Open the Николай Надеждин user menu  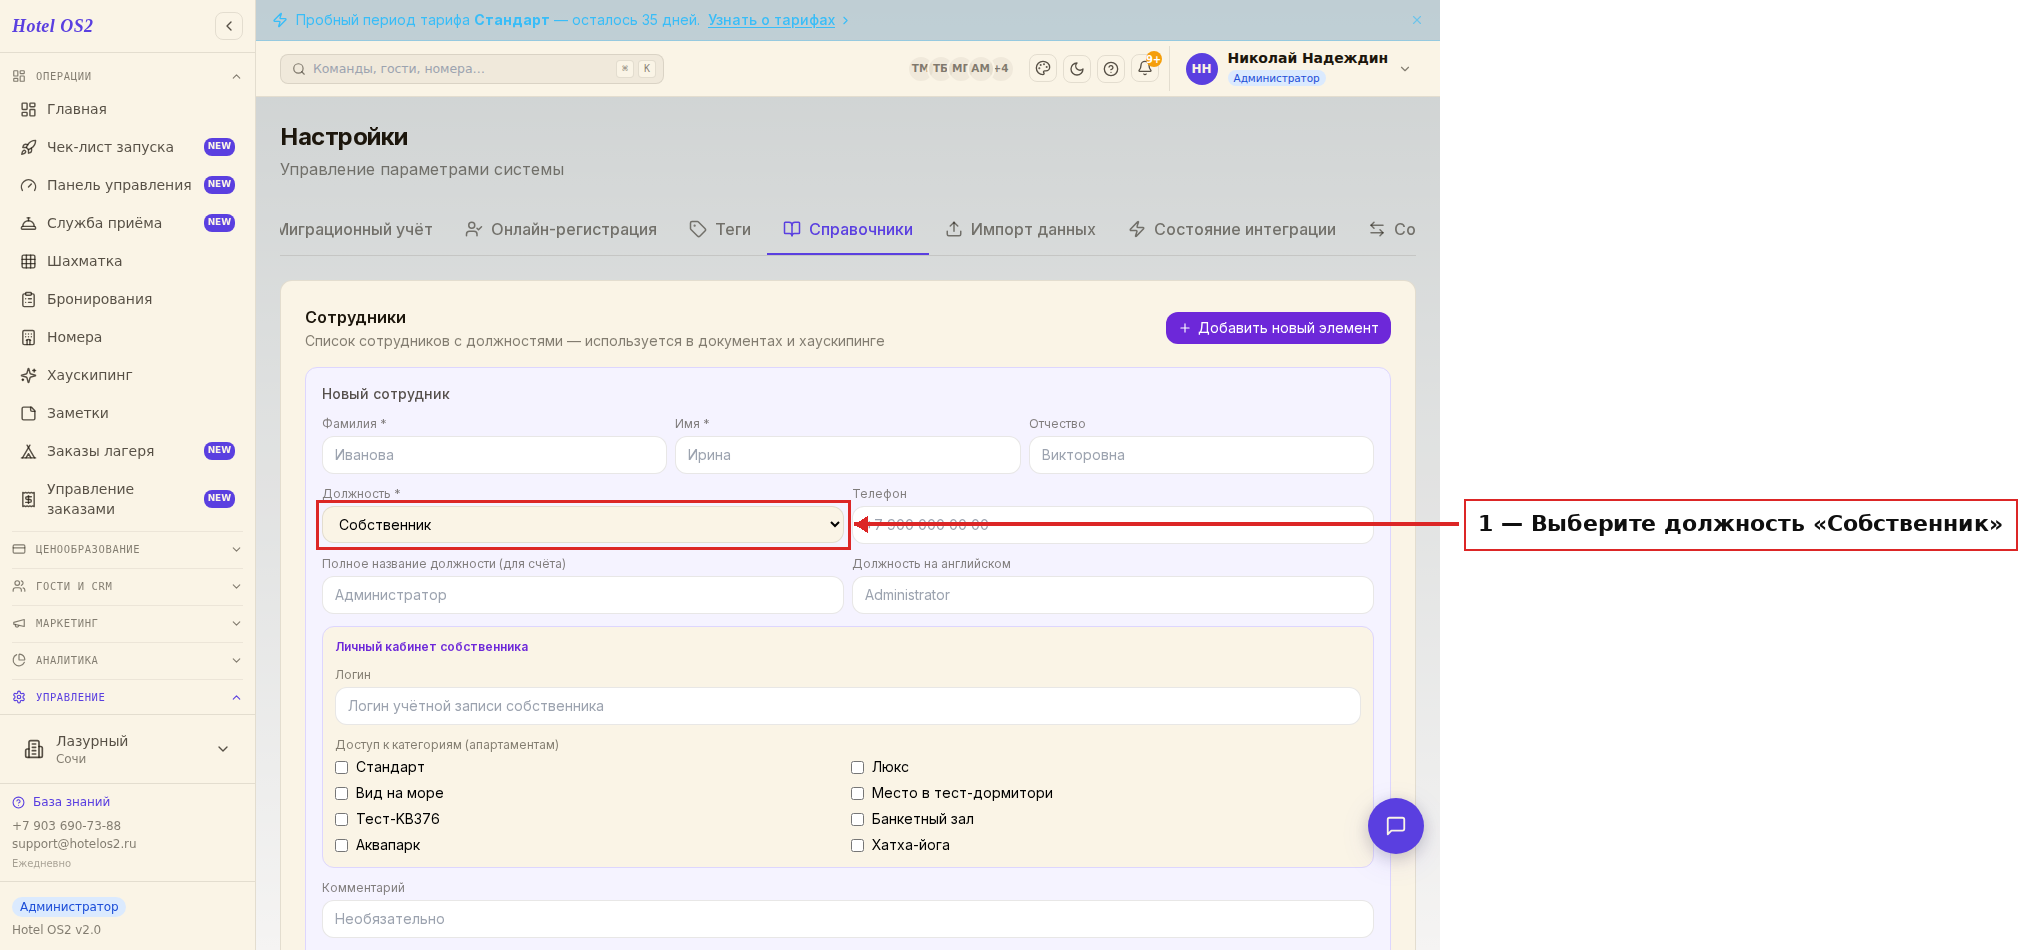(x=1298, y=68)
